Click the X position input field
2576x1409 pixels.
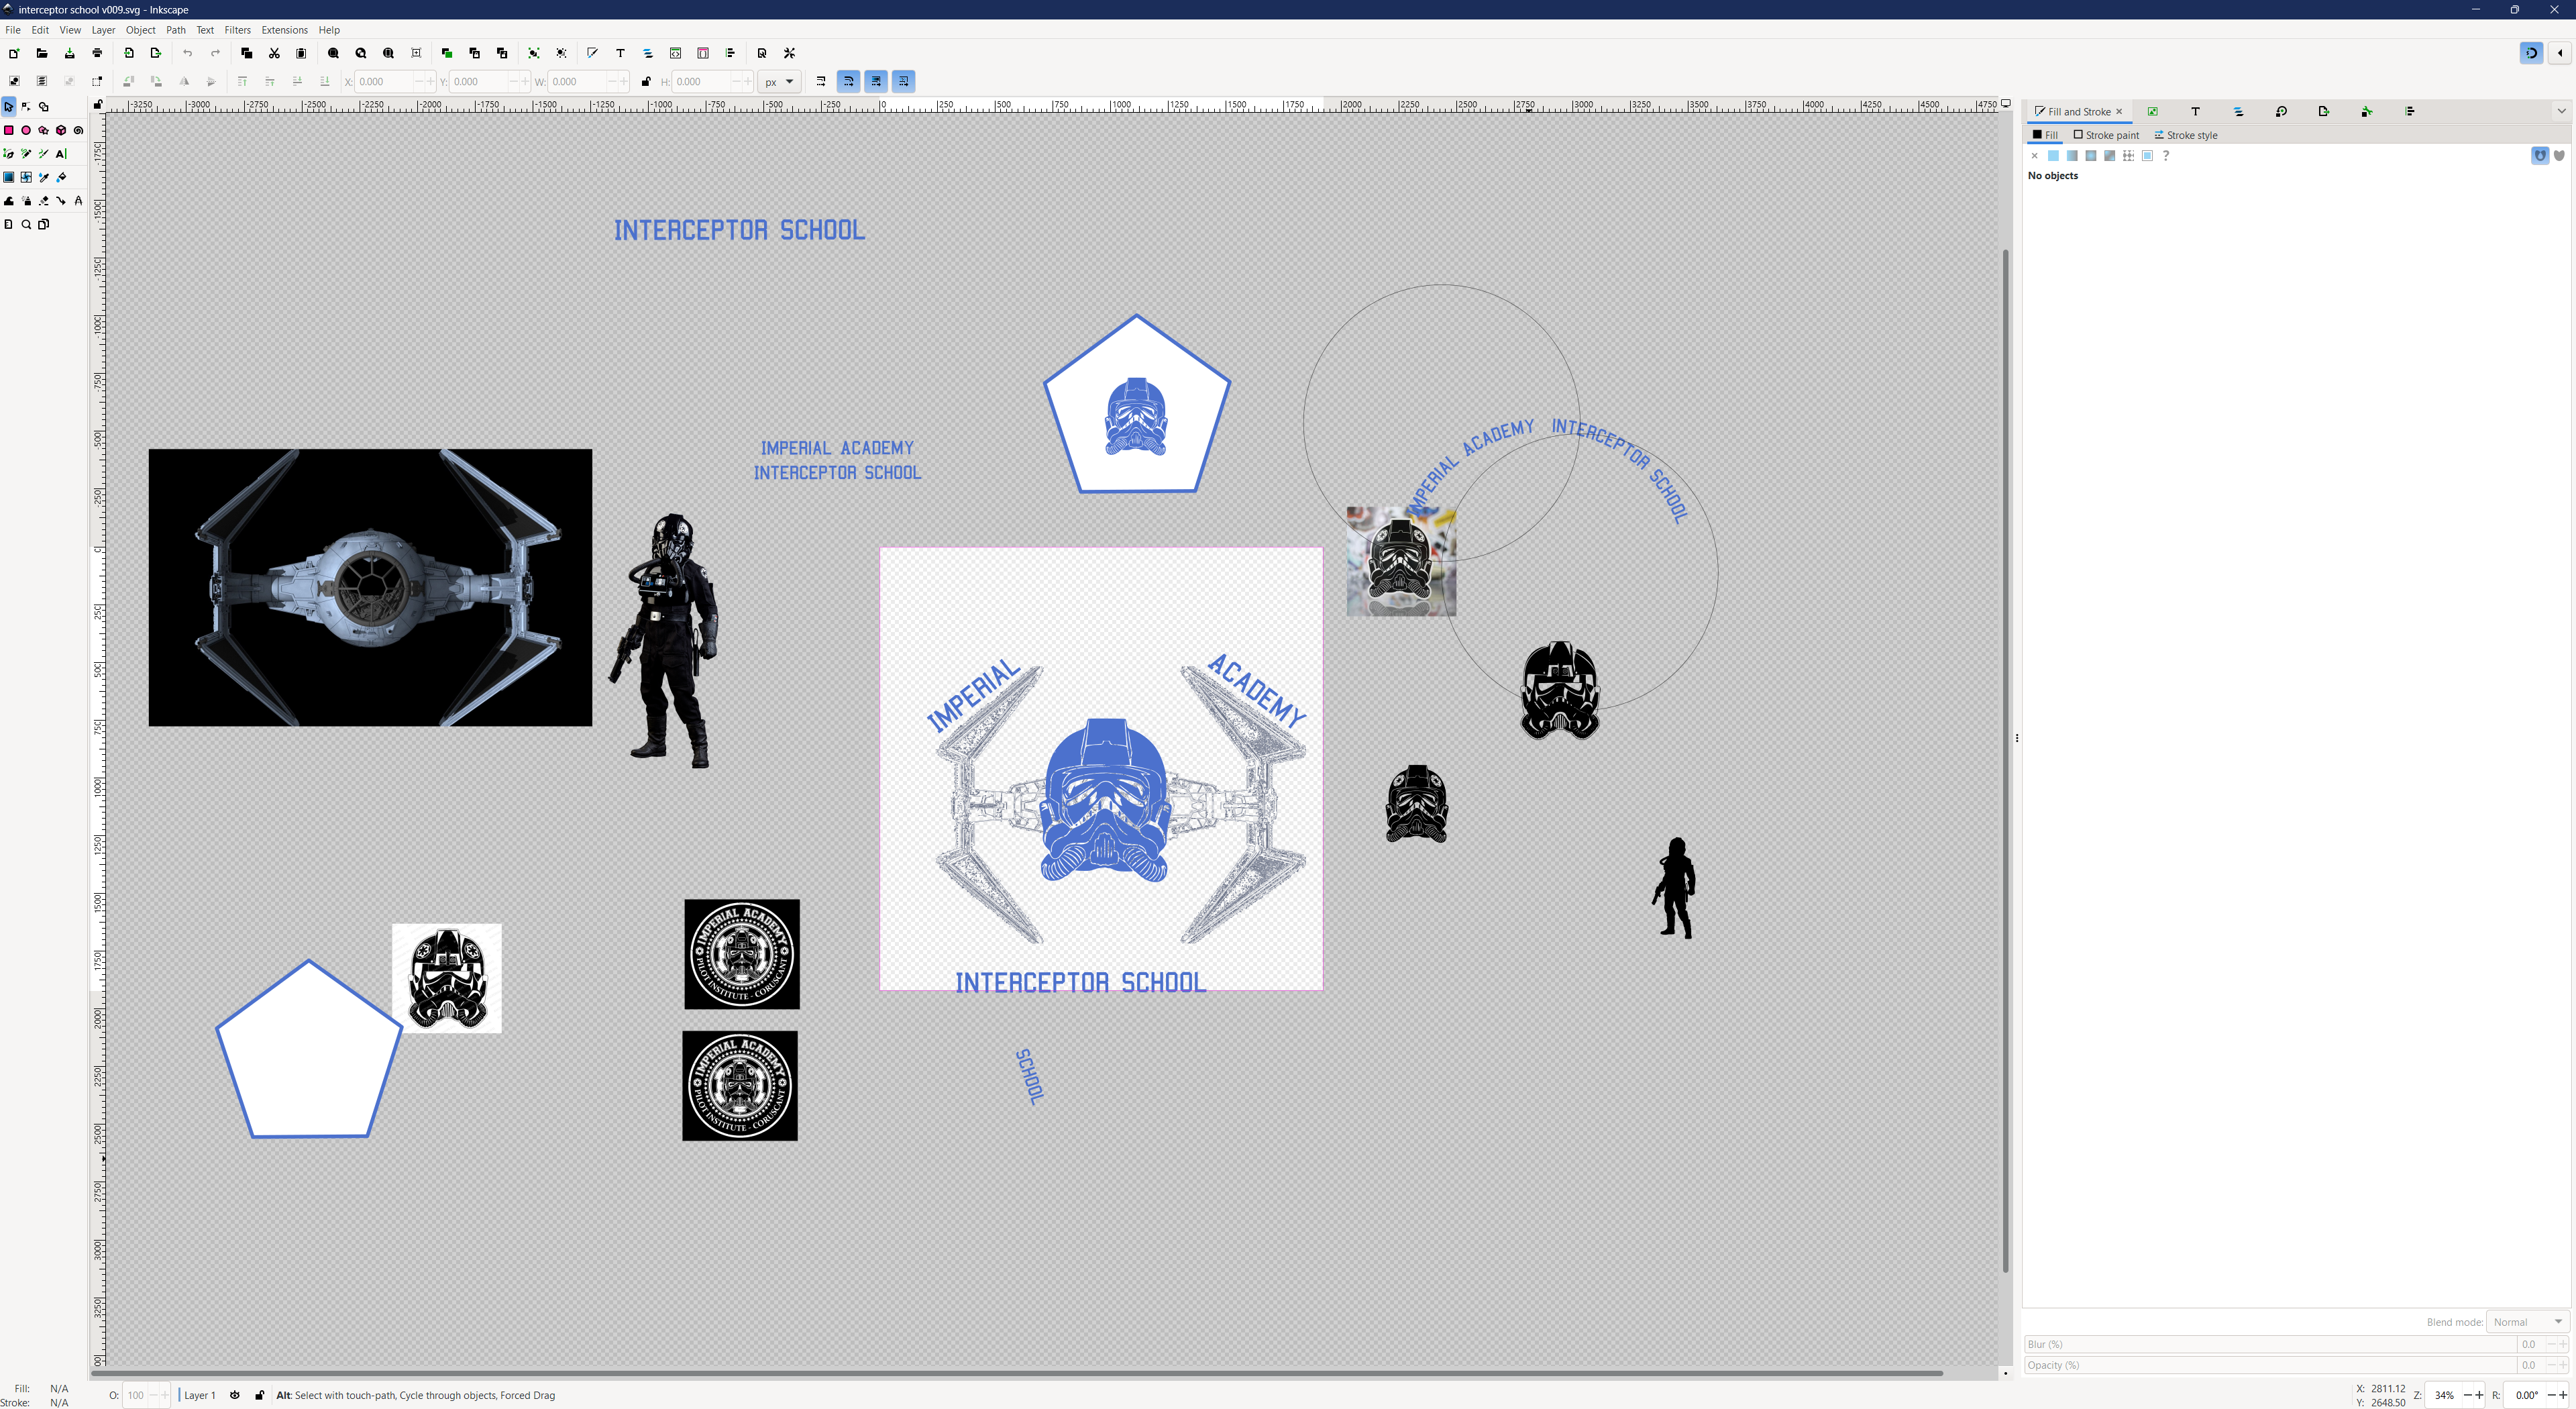coord(385,82)
